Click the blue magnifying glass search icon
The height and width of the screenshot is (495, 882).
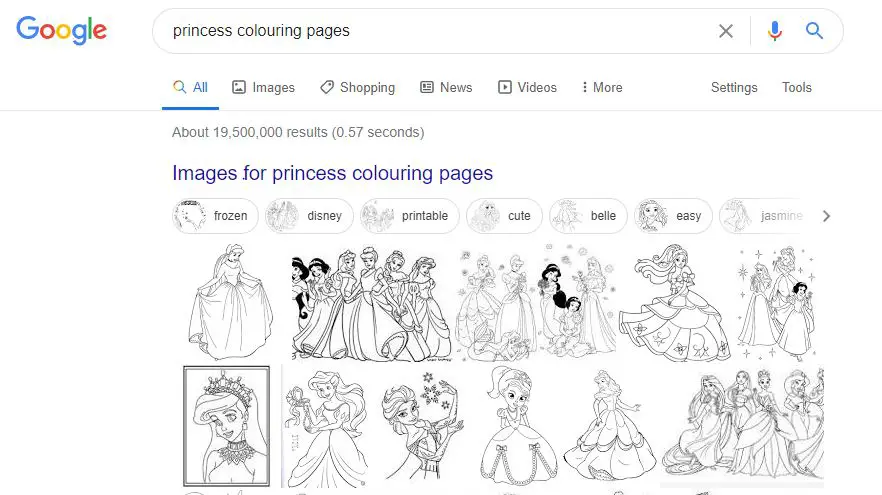pos(814,30)
